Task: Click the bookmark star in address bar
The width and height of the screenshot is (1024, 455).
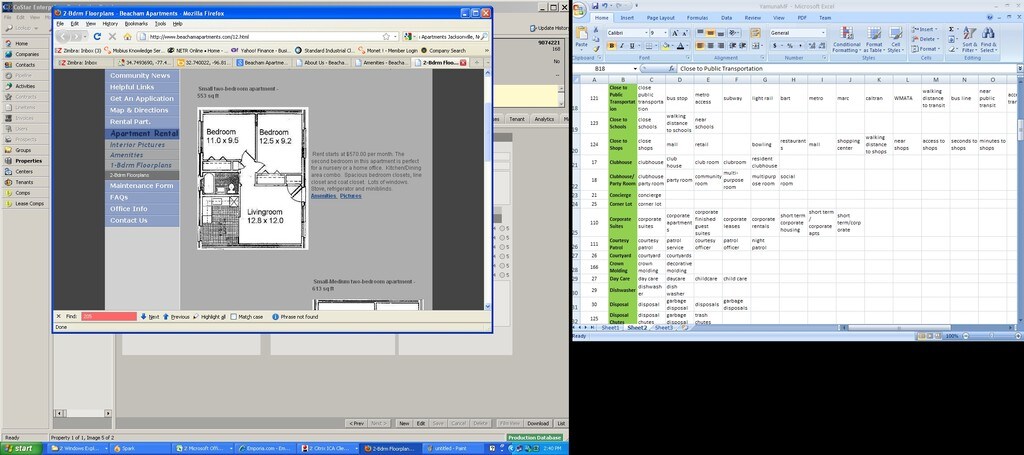Action: point(385,36)
